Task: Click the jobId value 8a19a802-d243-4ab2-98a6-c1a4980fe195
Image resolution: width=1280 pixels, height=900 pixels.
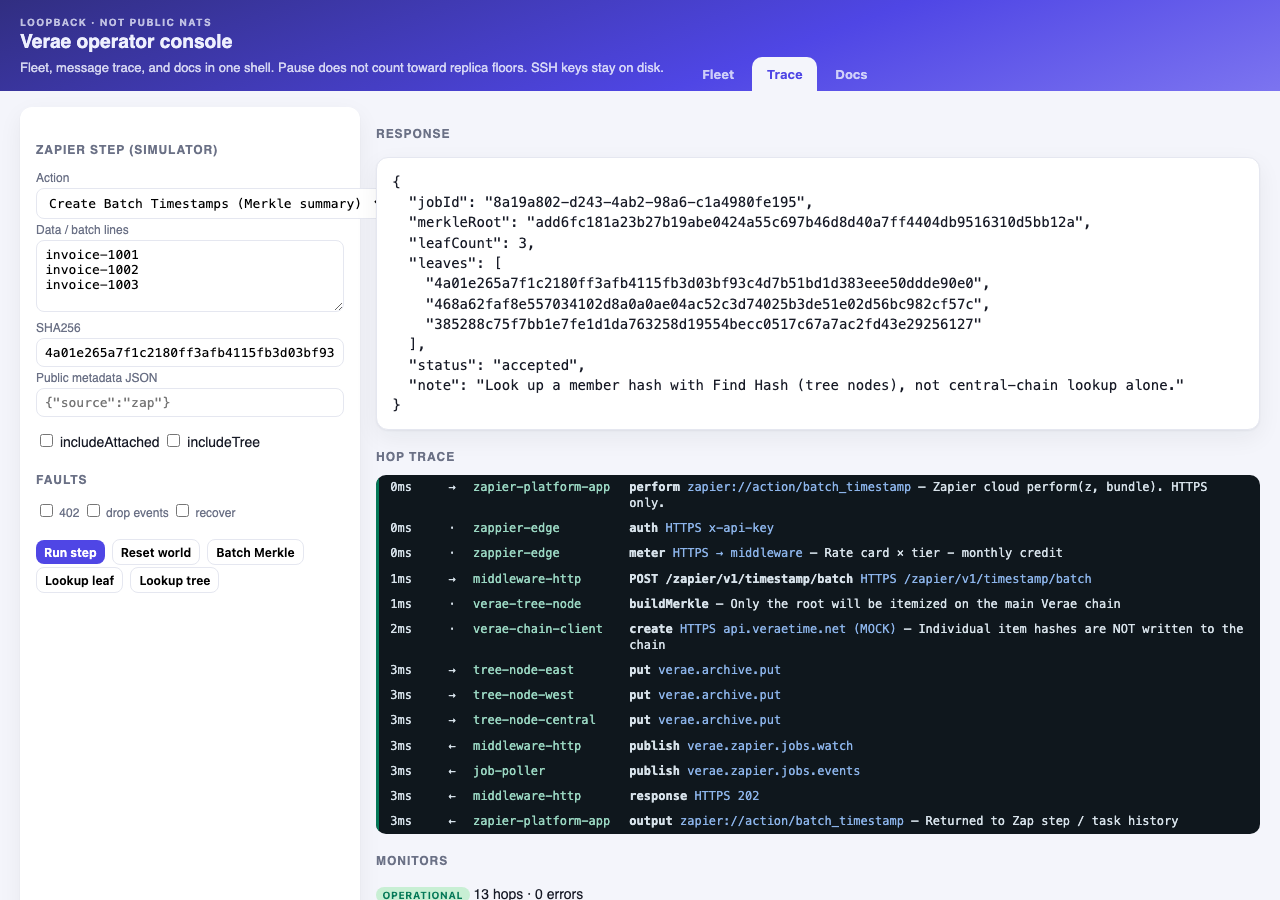Action: [645, 201]
